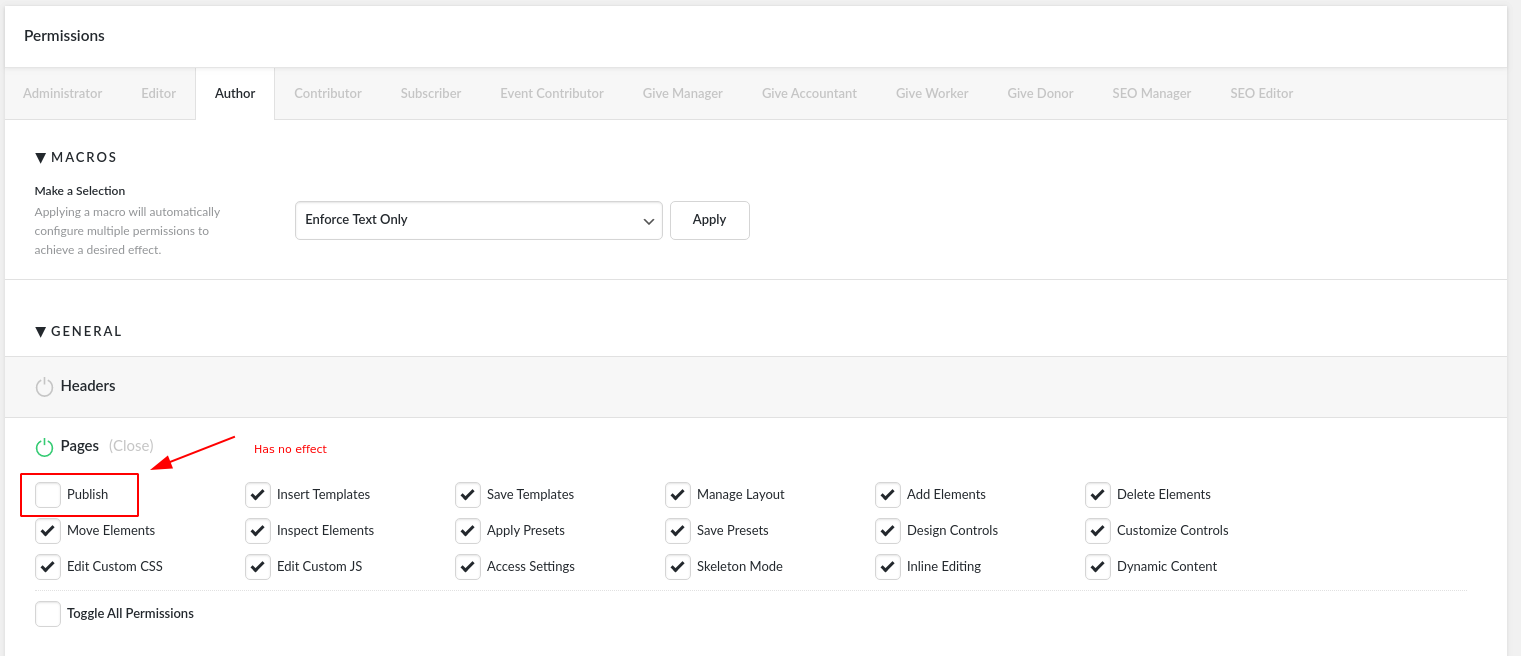The image size is (1521, 656).
Task: Click the Close link beside Pages
Action: click(x=131, y=446)
